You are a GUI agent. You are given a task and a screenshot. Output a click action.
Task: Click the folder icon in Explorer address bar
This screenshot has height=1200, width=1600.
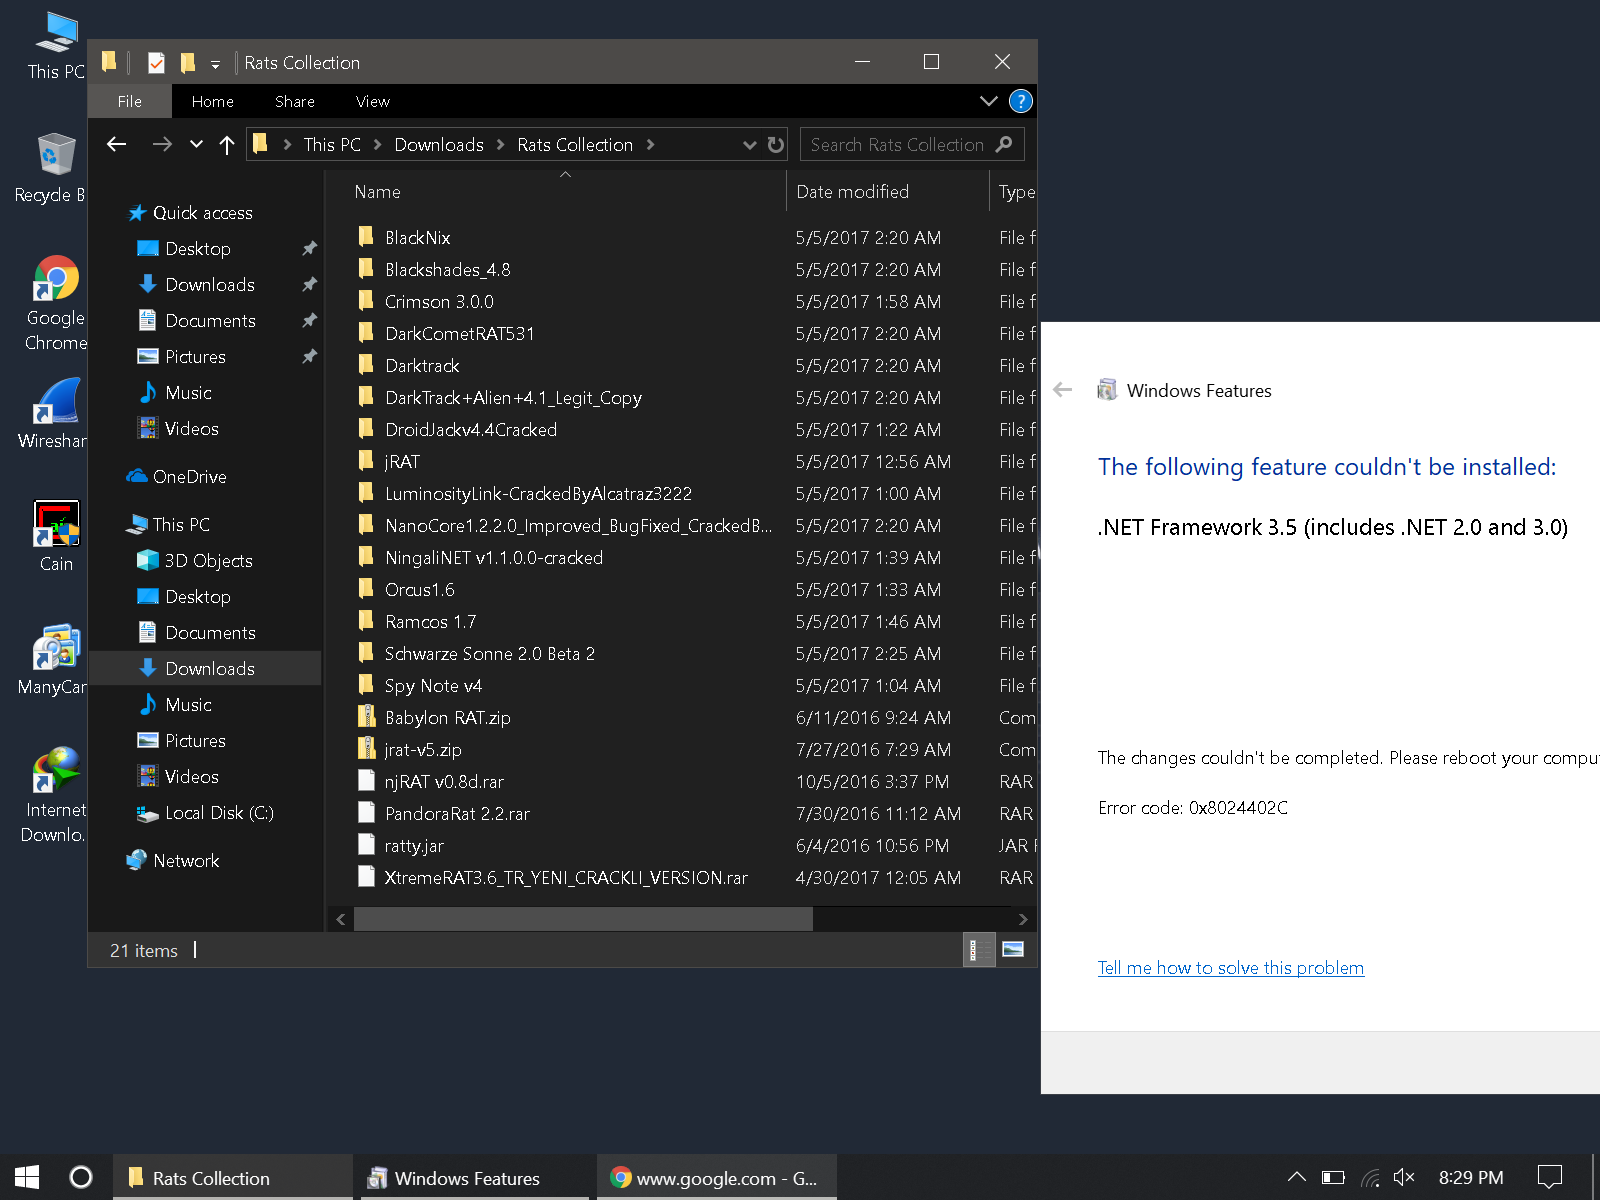[260, 144]
